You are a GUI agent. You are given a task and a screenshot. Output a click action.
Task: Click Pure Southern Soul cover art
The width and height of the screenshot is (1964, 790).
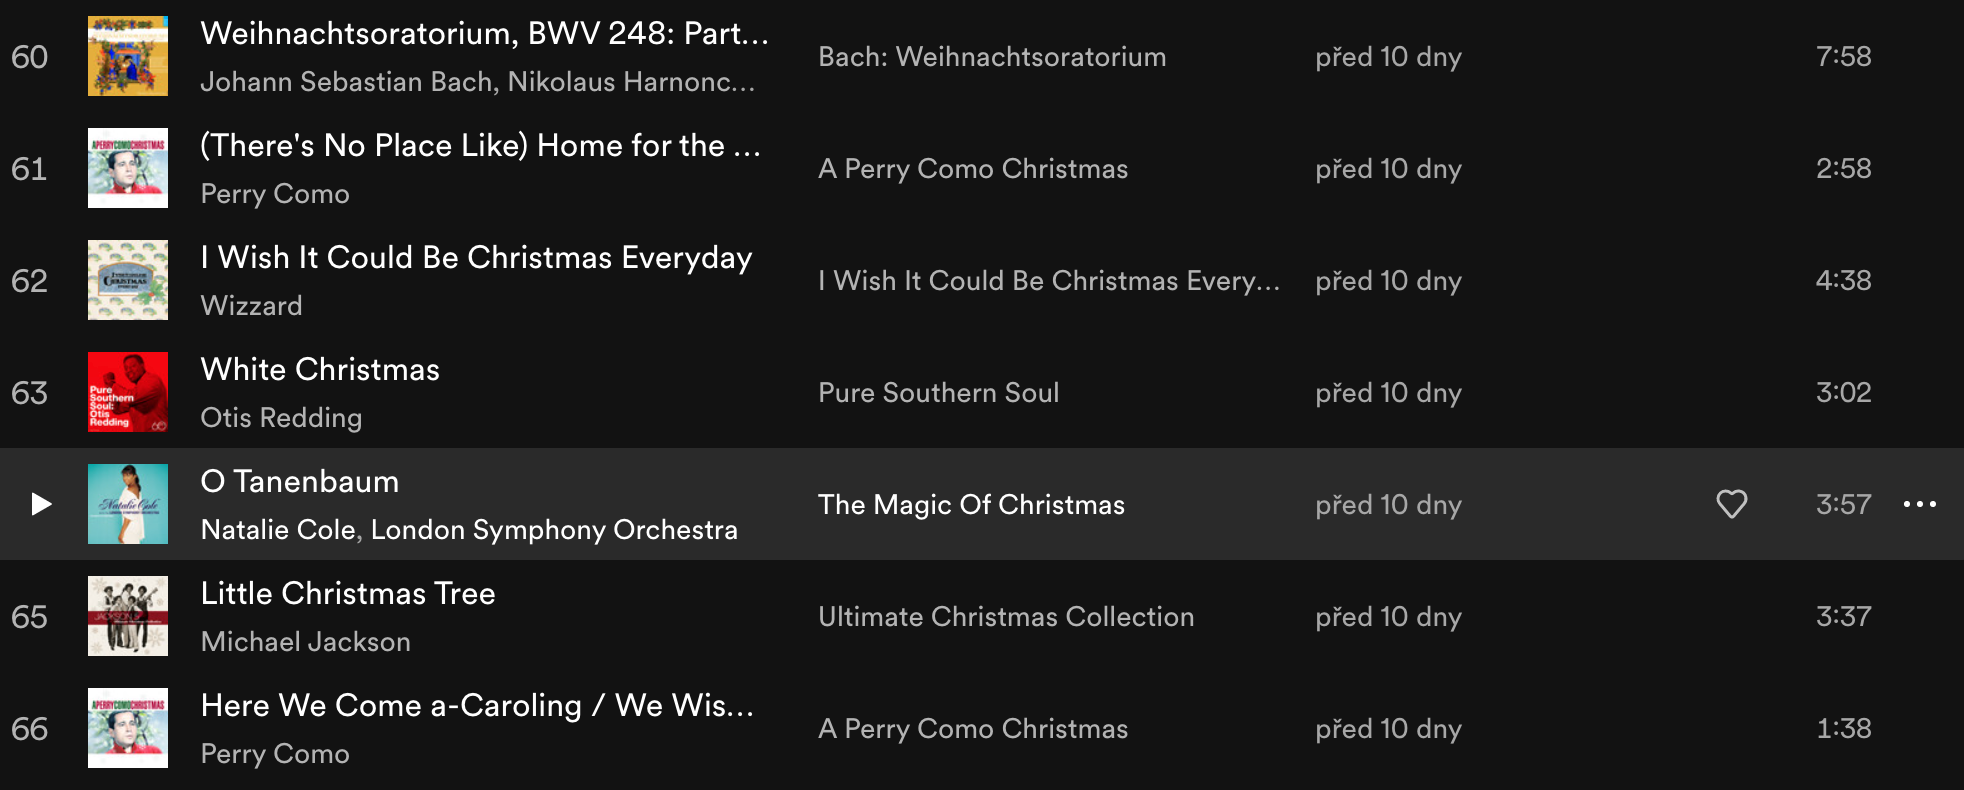coord(128,392)
